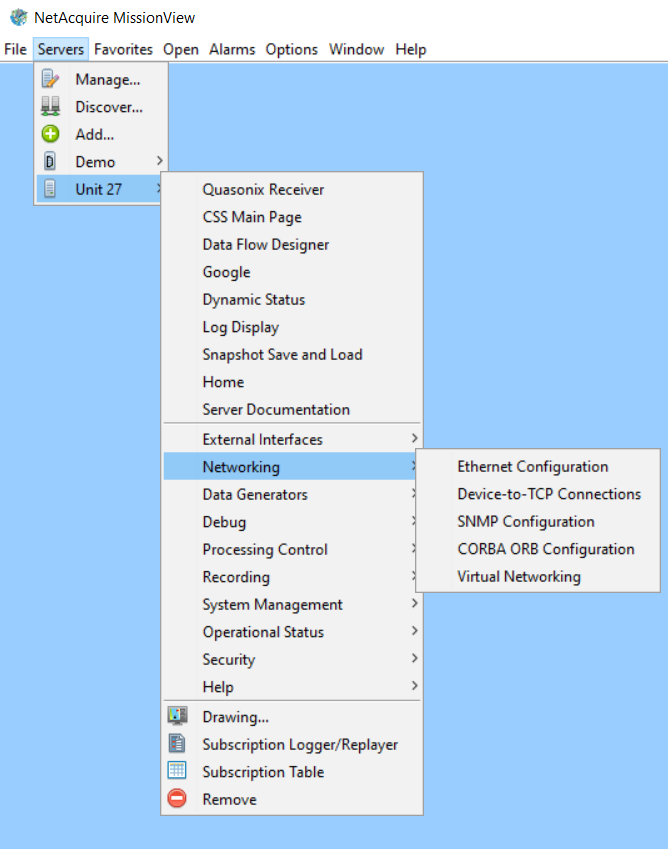Open SNMP Configuration
The height and width of the screenshot is (849, 668).
538,521
